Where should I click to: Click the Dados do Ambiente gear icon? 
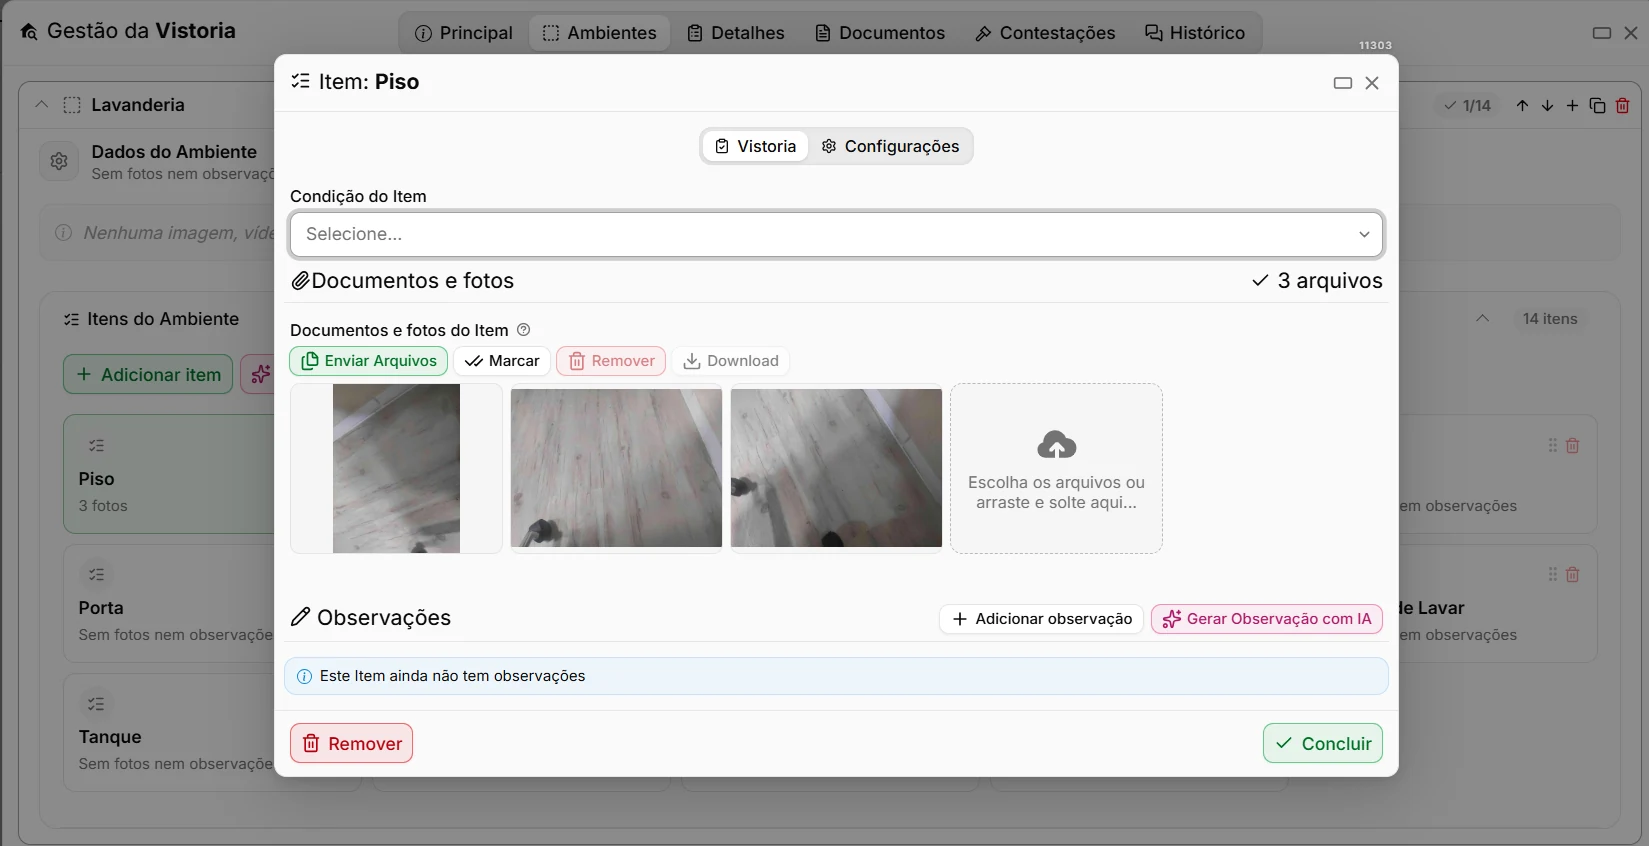59,161
